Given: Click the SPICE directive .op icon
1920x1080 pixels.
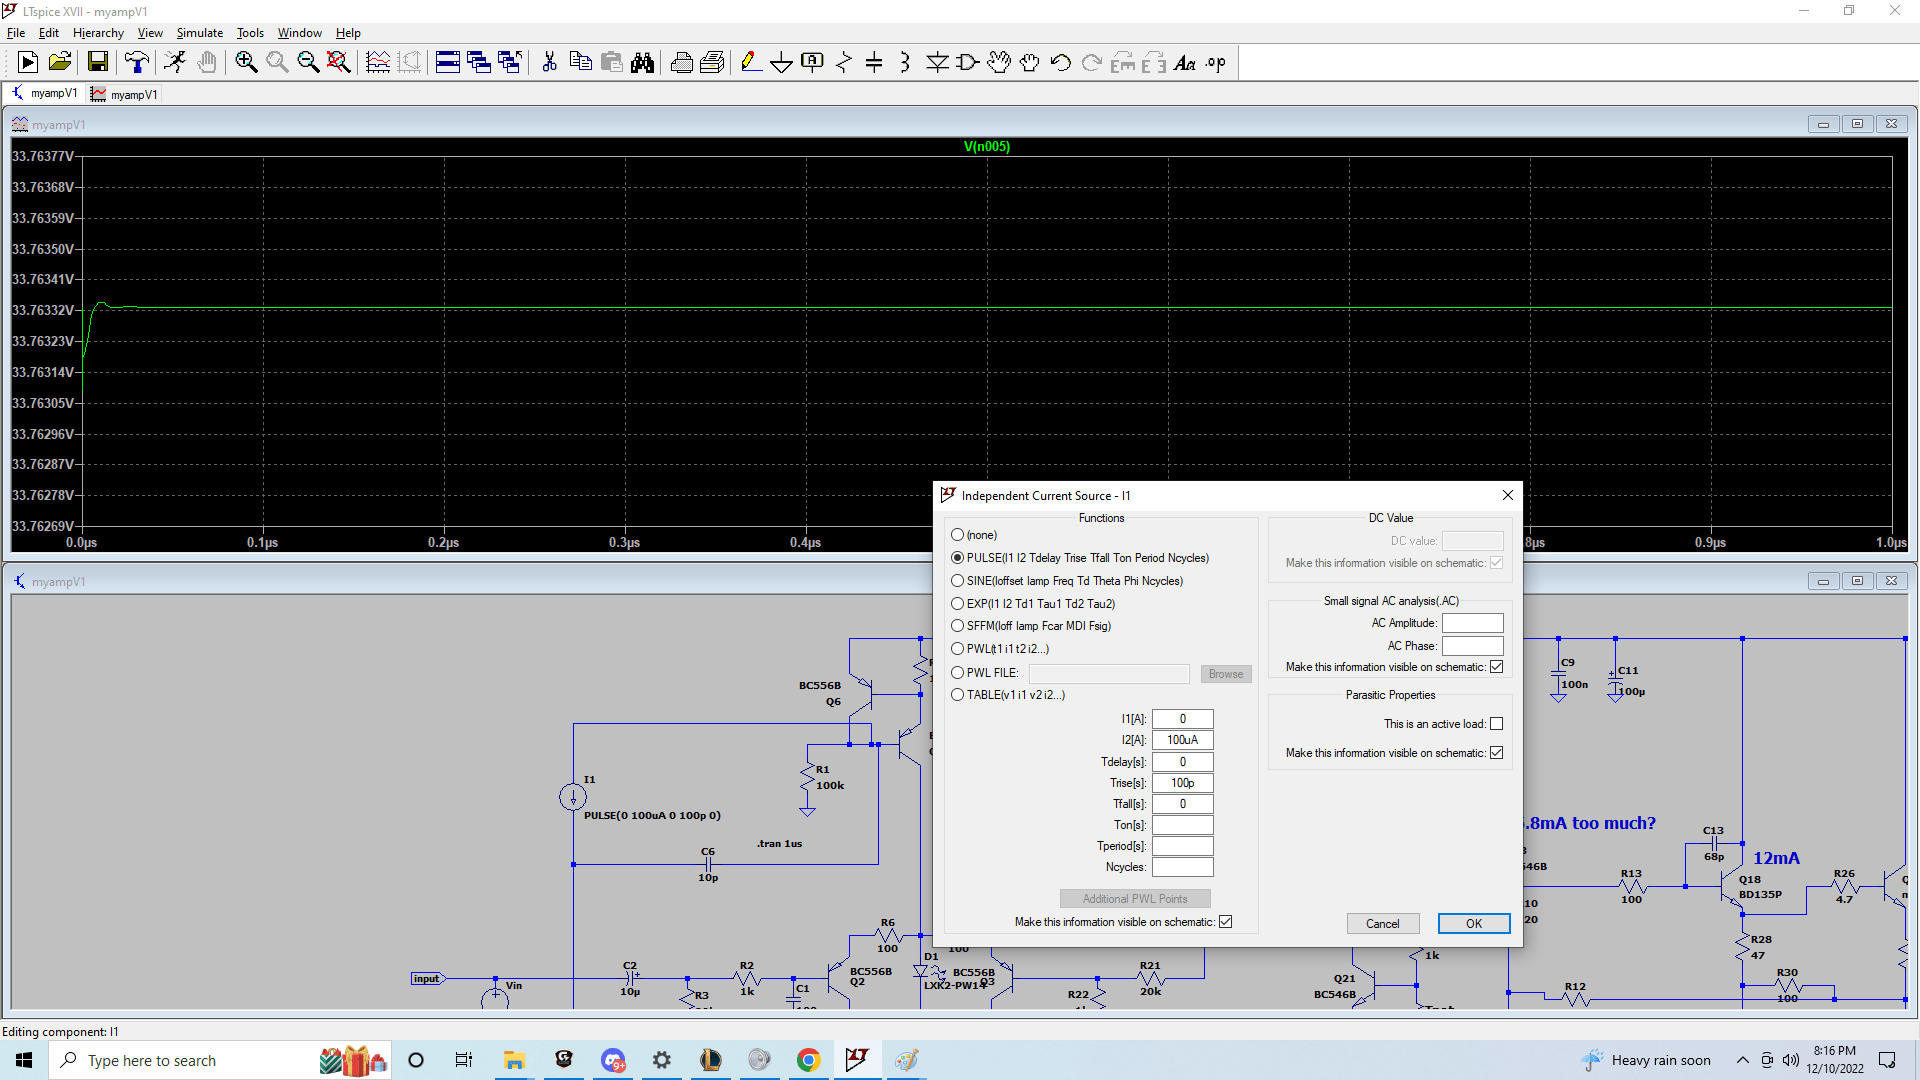Looking at the screenshot, I should 1216,63.
